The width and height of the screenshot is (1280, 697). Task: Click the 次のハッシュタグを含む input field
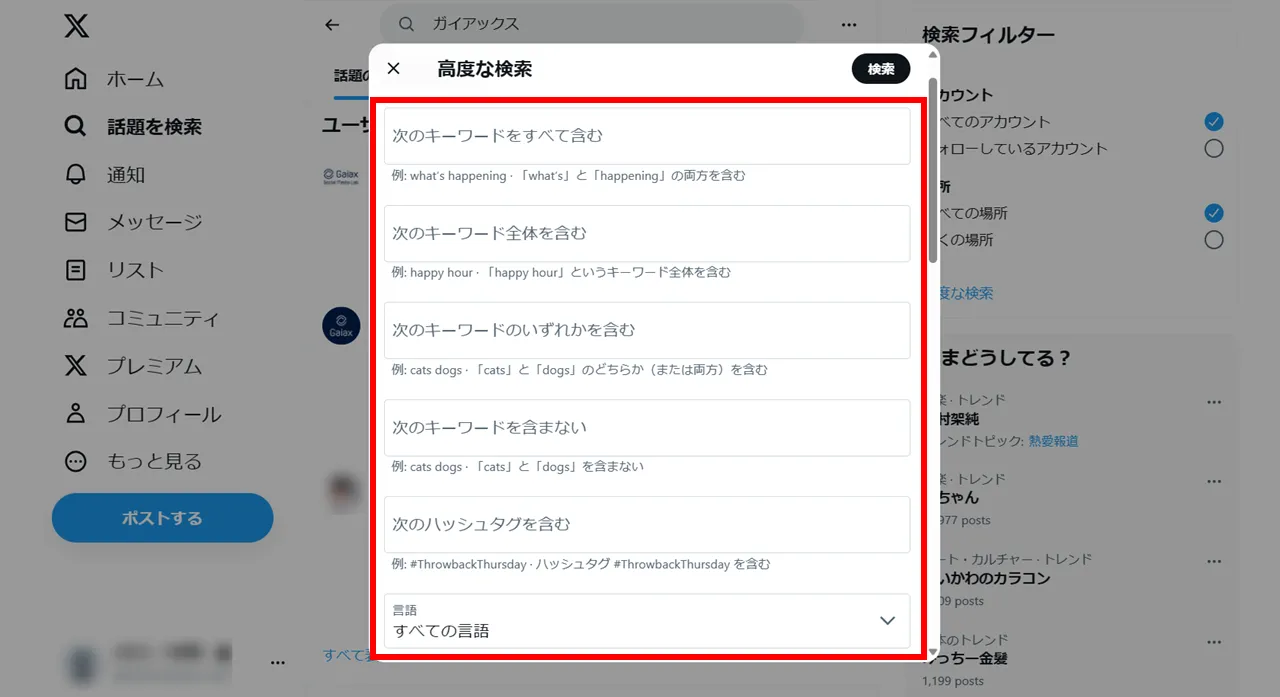pos(645,524)
